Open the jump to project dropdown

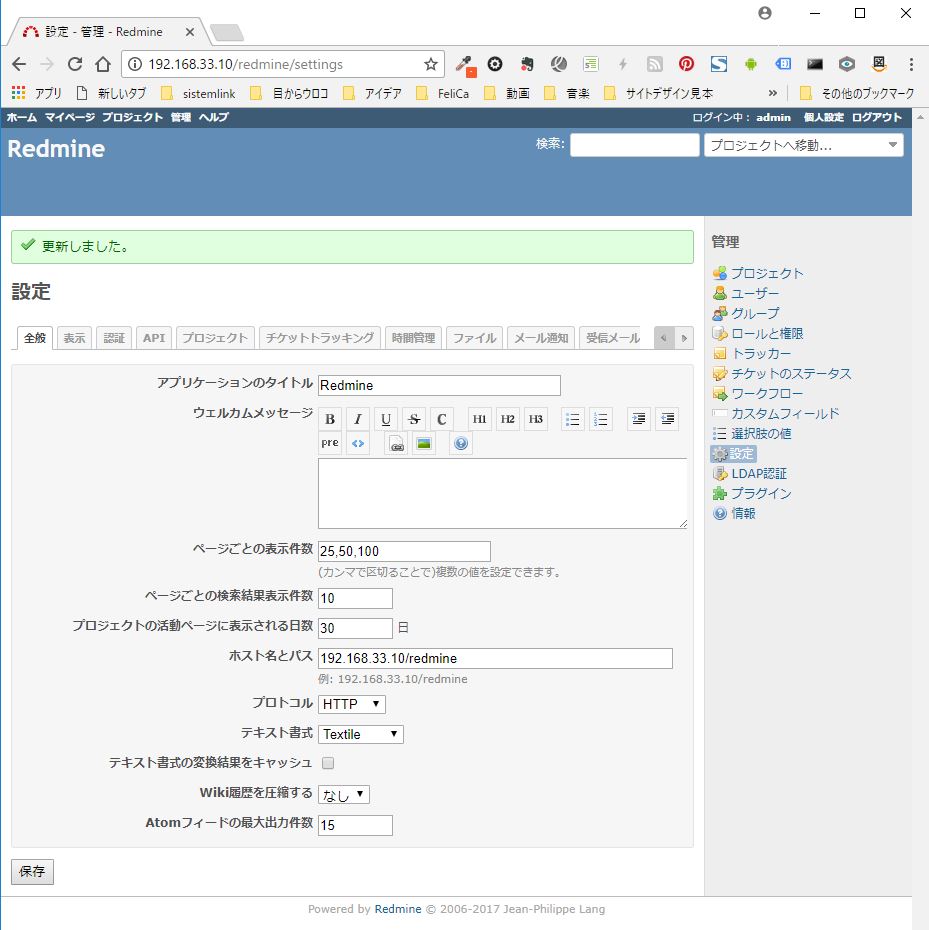click(x=804, y=145)
